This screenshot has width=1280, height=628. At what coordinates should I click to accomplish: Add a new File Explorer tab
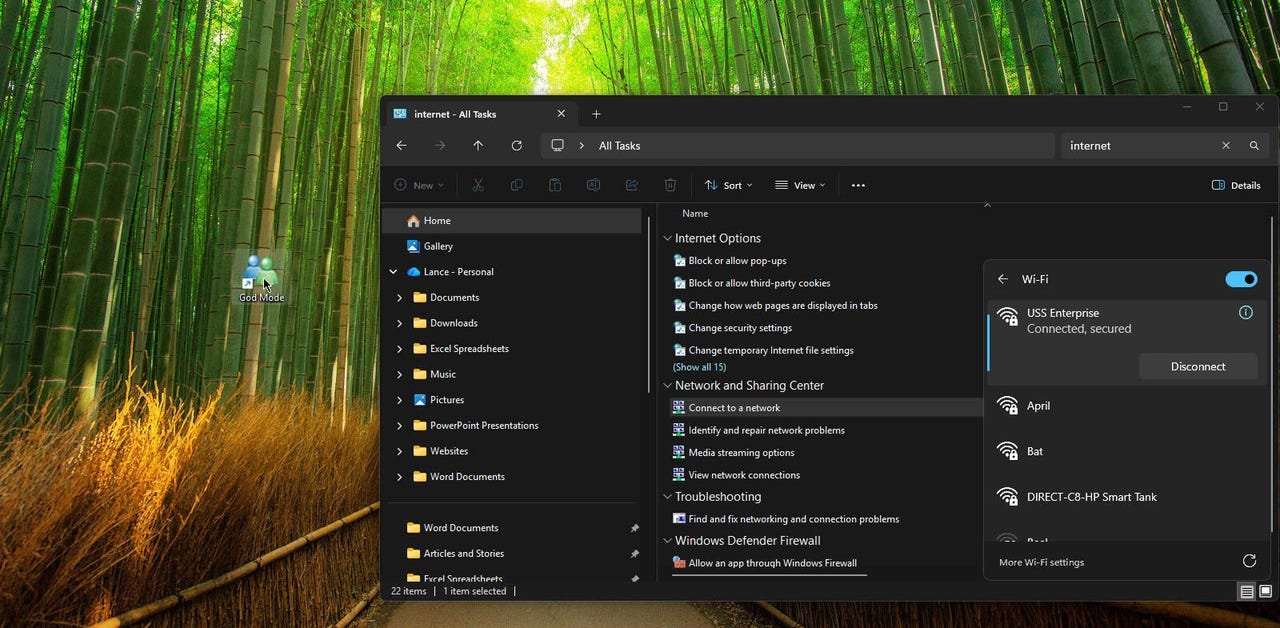[596, 114]
